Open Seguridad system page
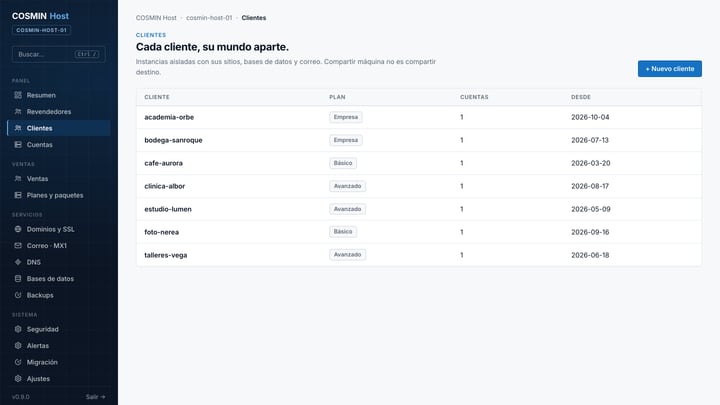The image size is (720, 405). click(59, 329)
